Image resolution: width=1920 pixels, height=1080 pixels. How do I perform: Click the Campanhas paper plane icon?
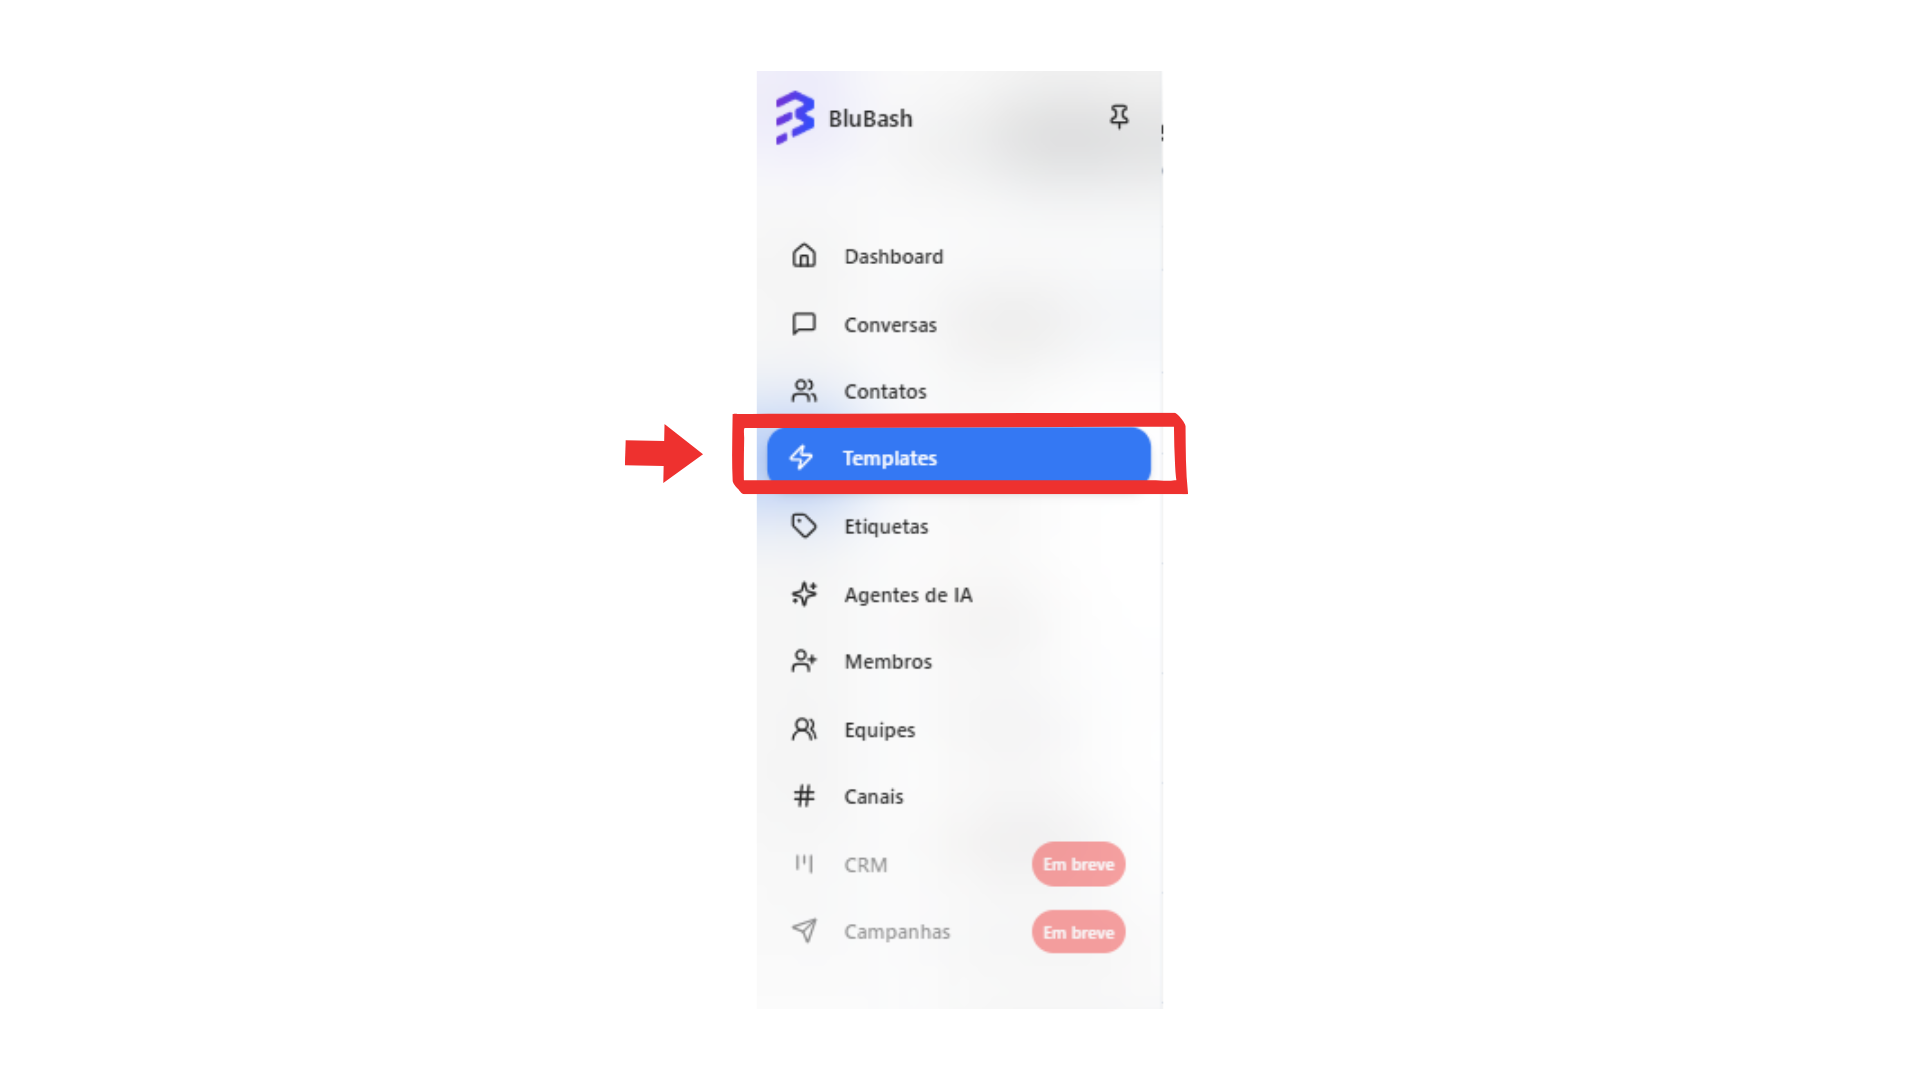pos(804,931)
